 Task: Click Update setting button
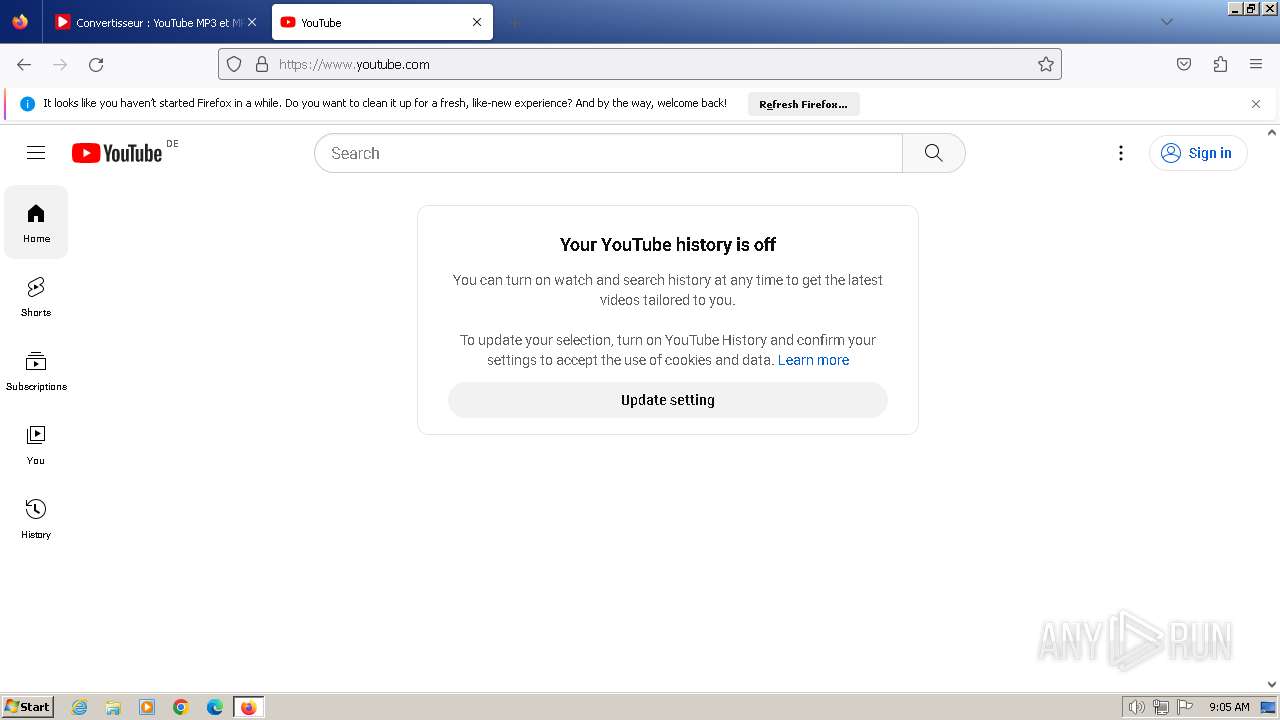pos(668,400)
